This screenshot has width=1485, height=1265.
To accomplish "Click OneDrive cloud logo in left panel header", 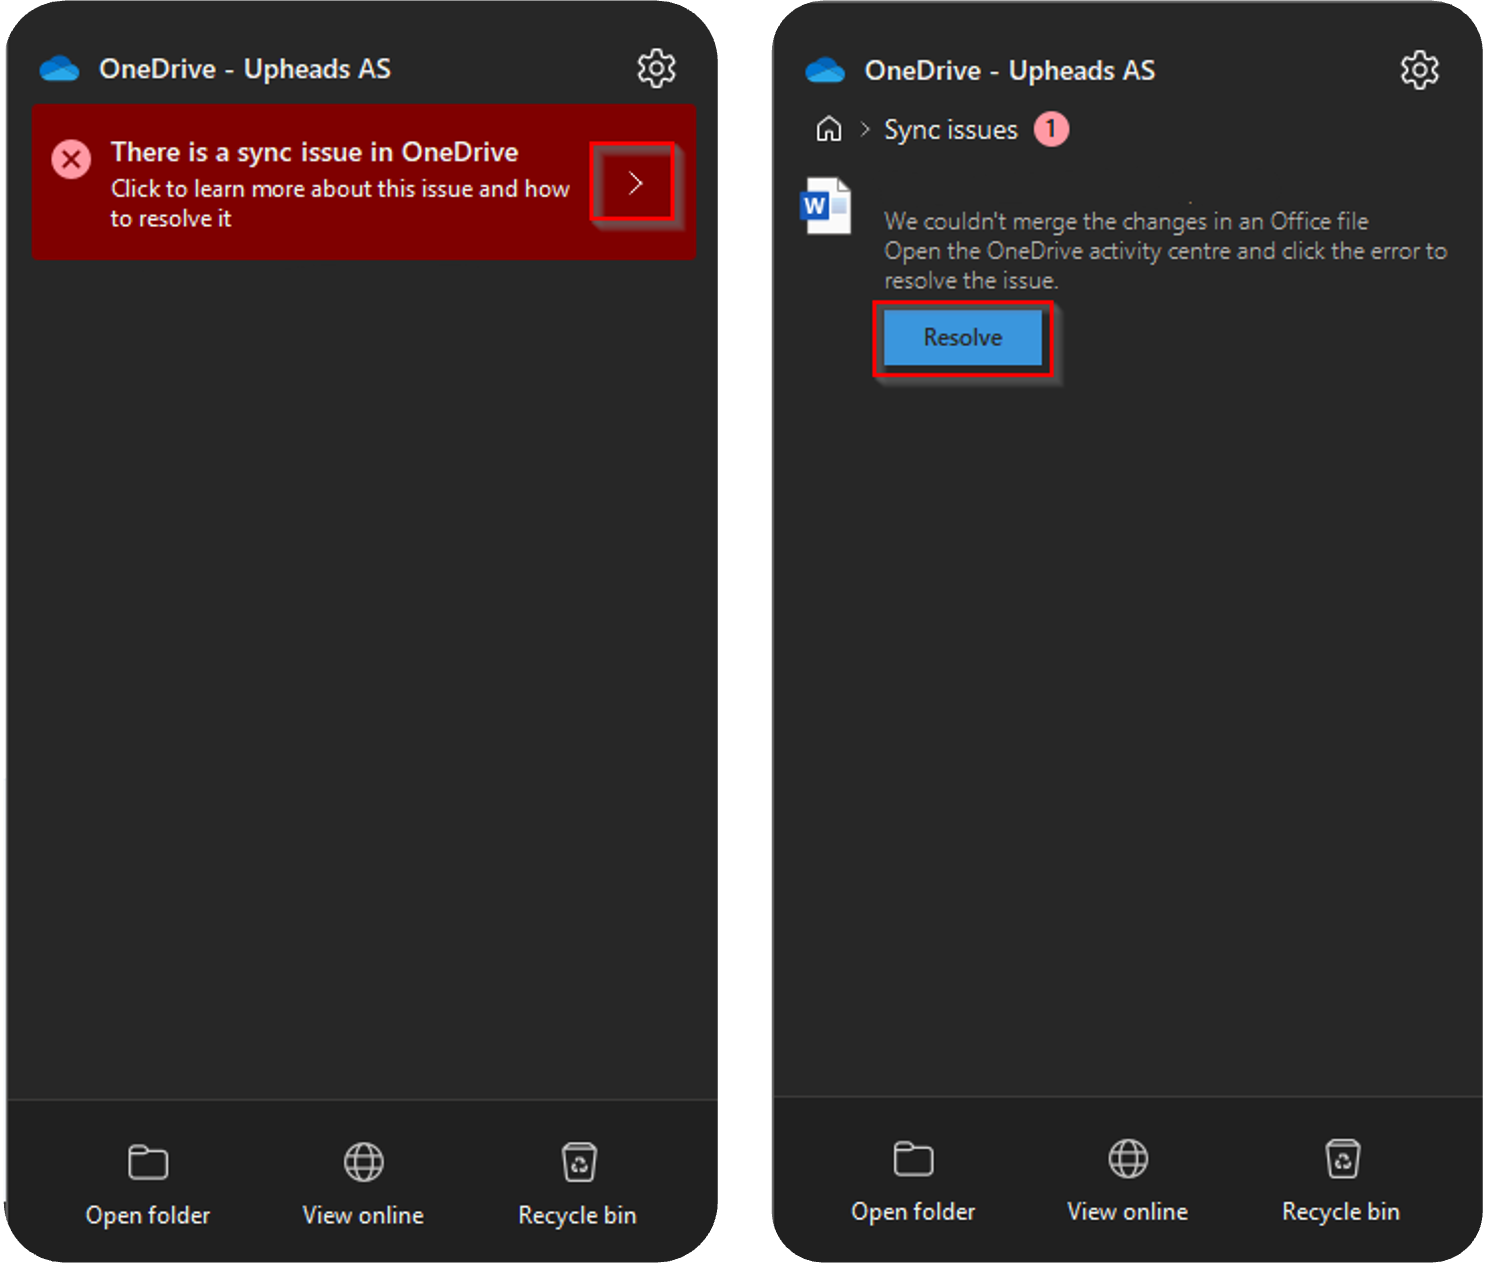I will [59, 69].
